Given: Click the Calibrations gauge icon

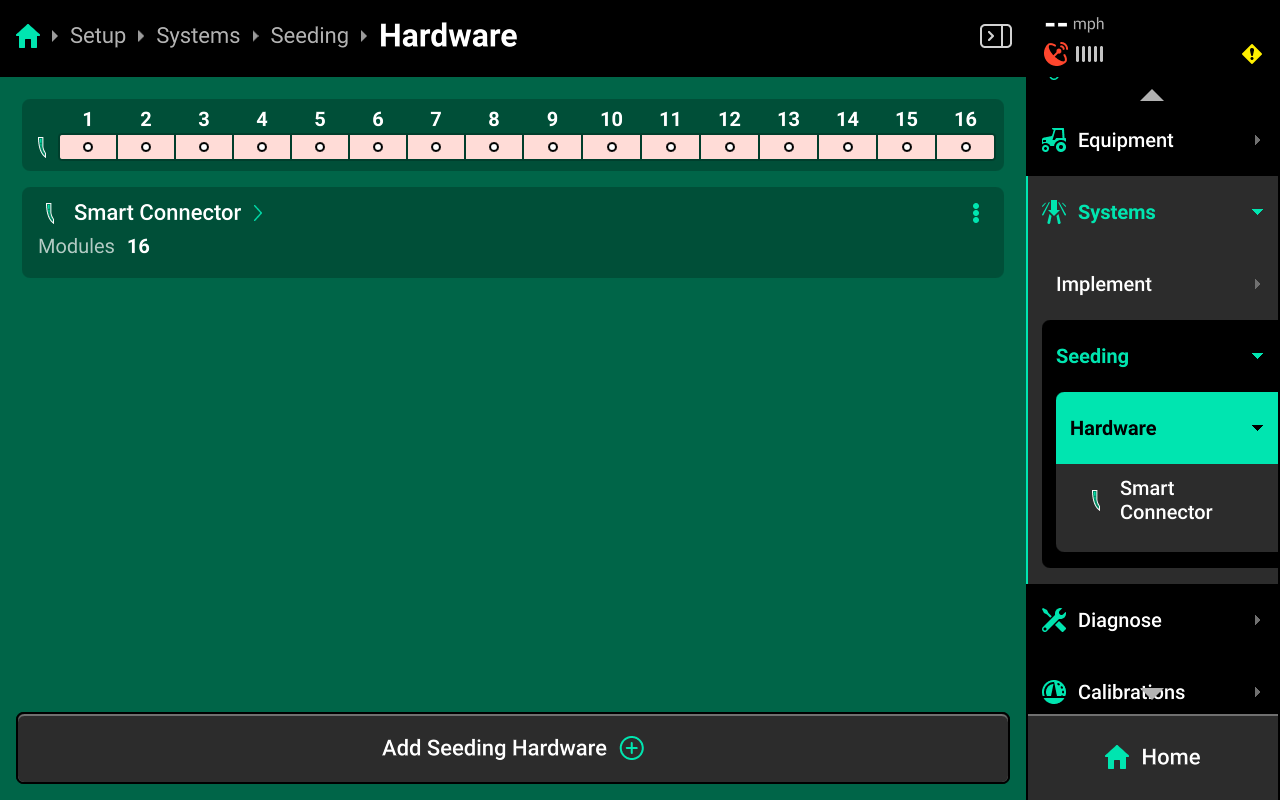Looking at the screenshot, I should point(1054,692).
